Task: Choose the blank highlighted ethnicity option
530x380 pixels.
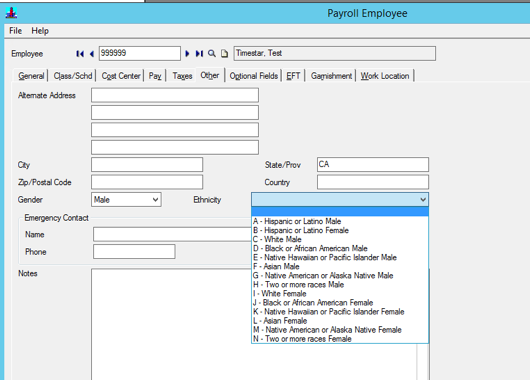Action: 340,212
